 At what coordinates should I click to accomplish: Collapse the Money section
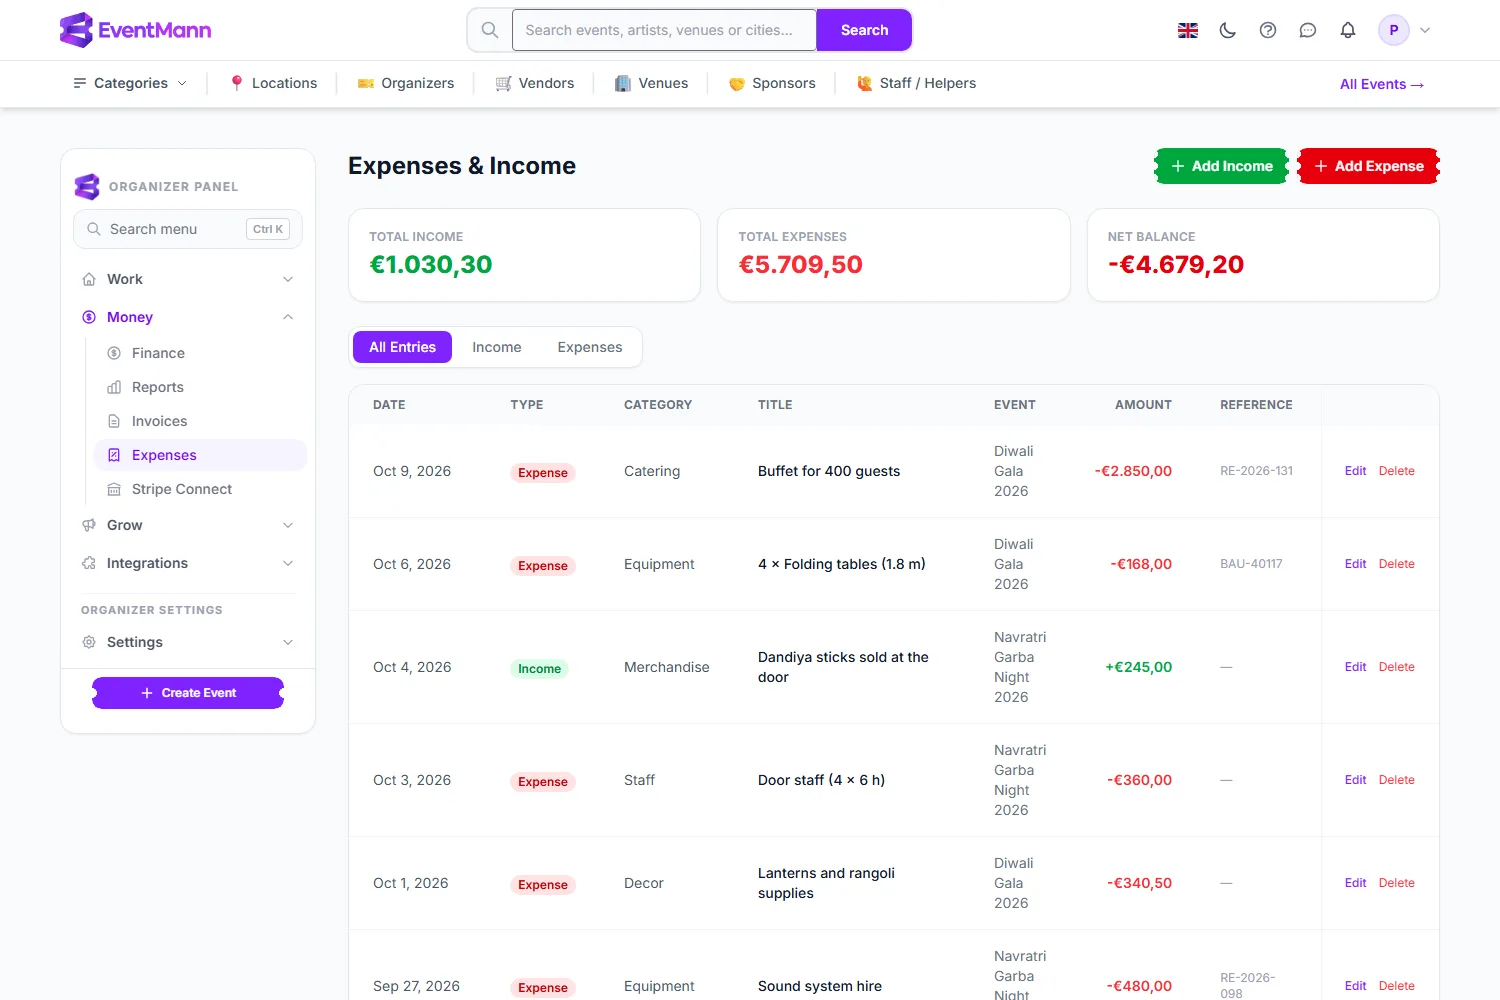tap(188, 317)
